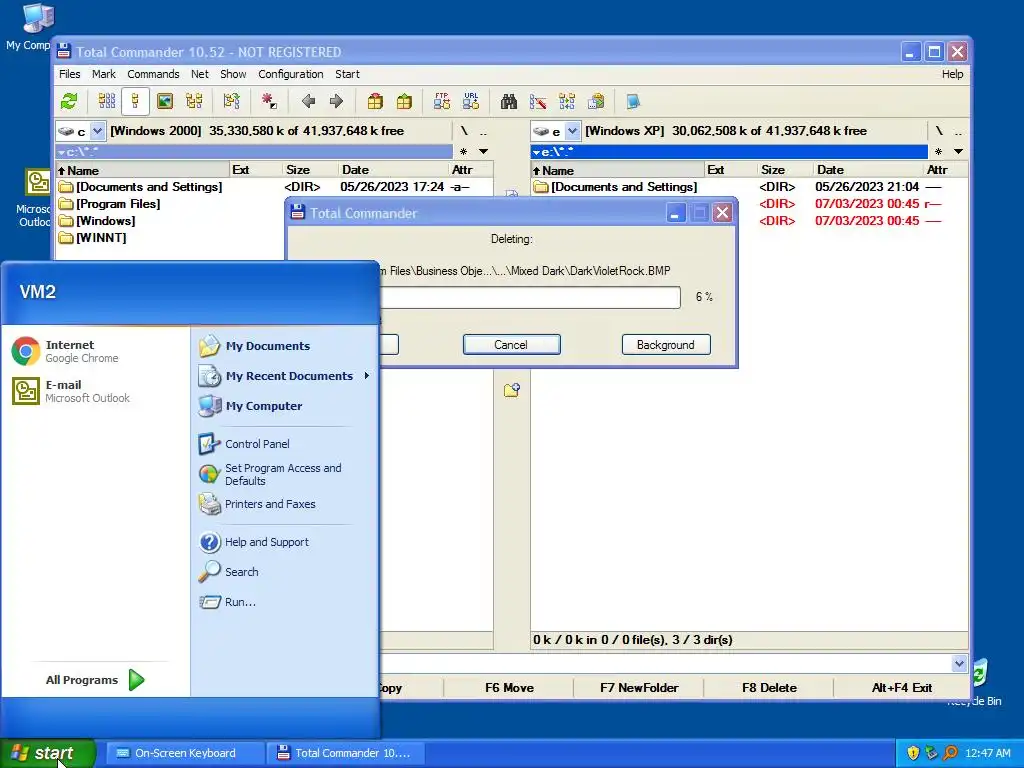Click right panel favorites asterisk button
This screenshot has height=768, width=1024.
pos(938,152)
